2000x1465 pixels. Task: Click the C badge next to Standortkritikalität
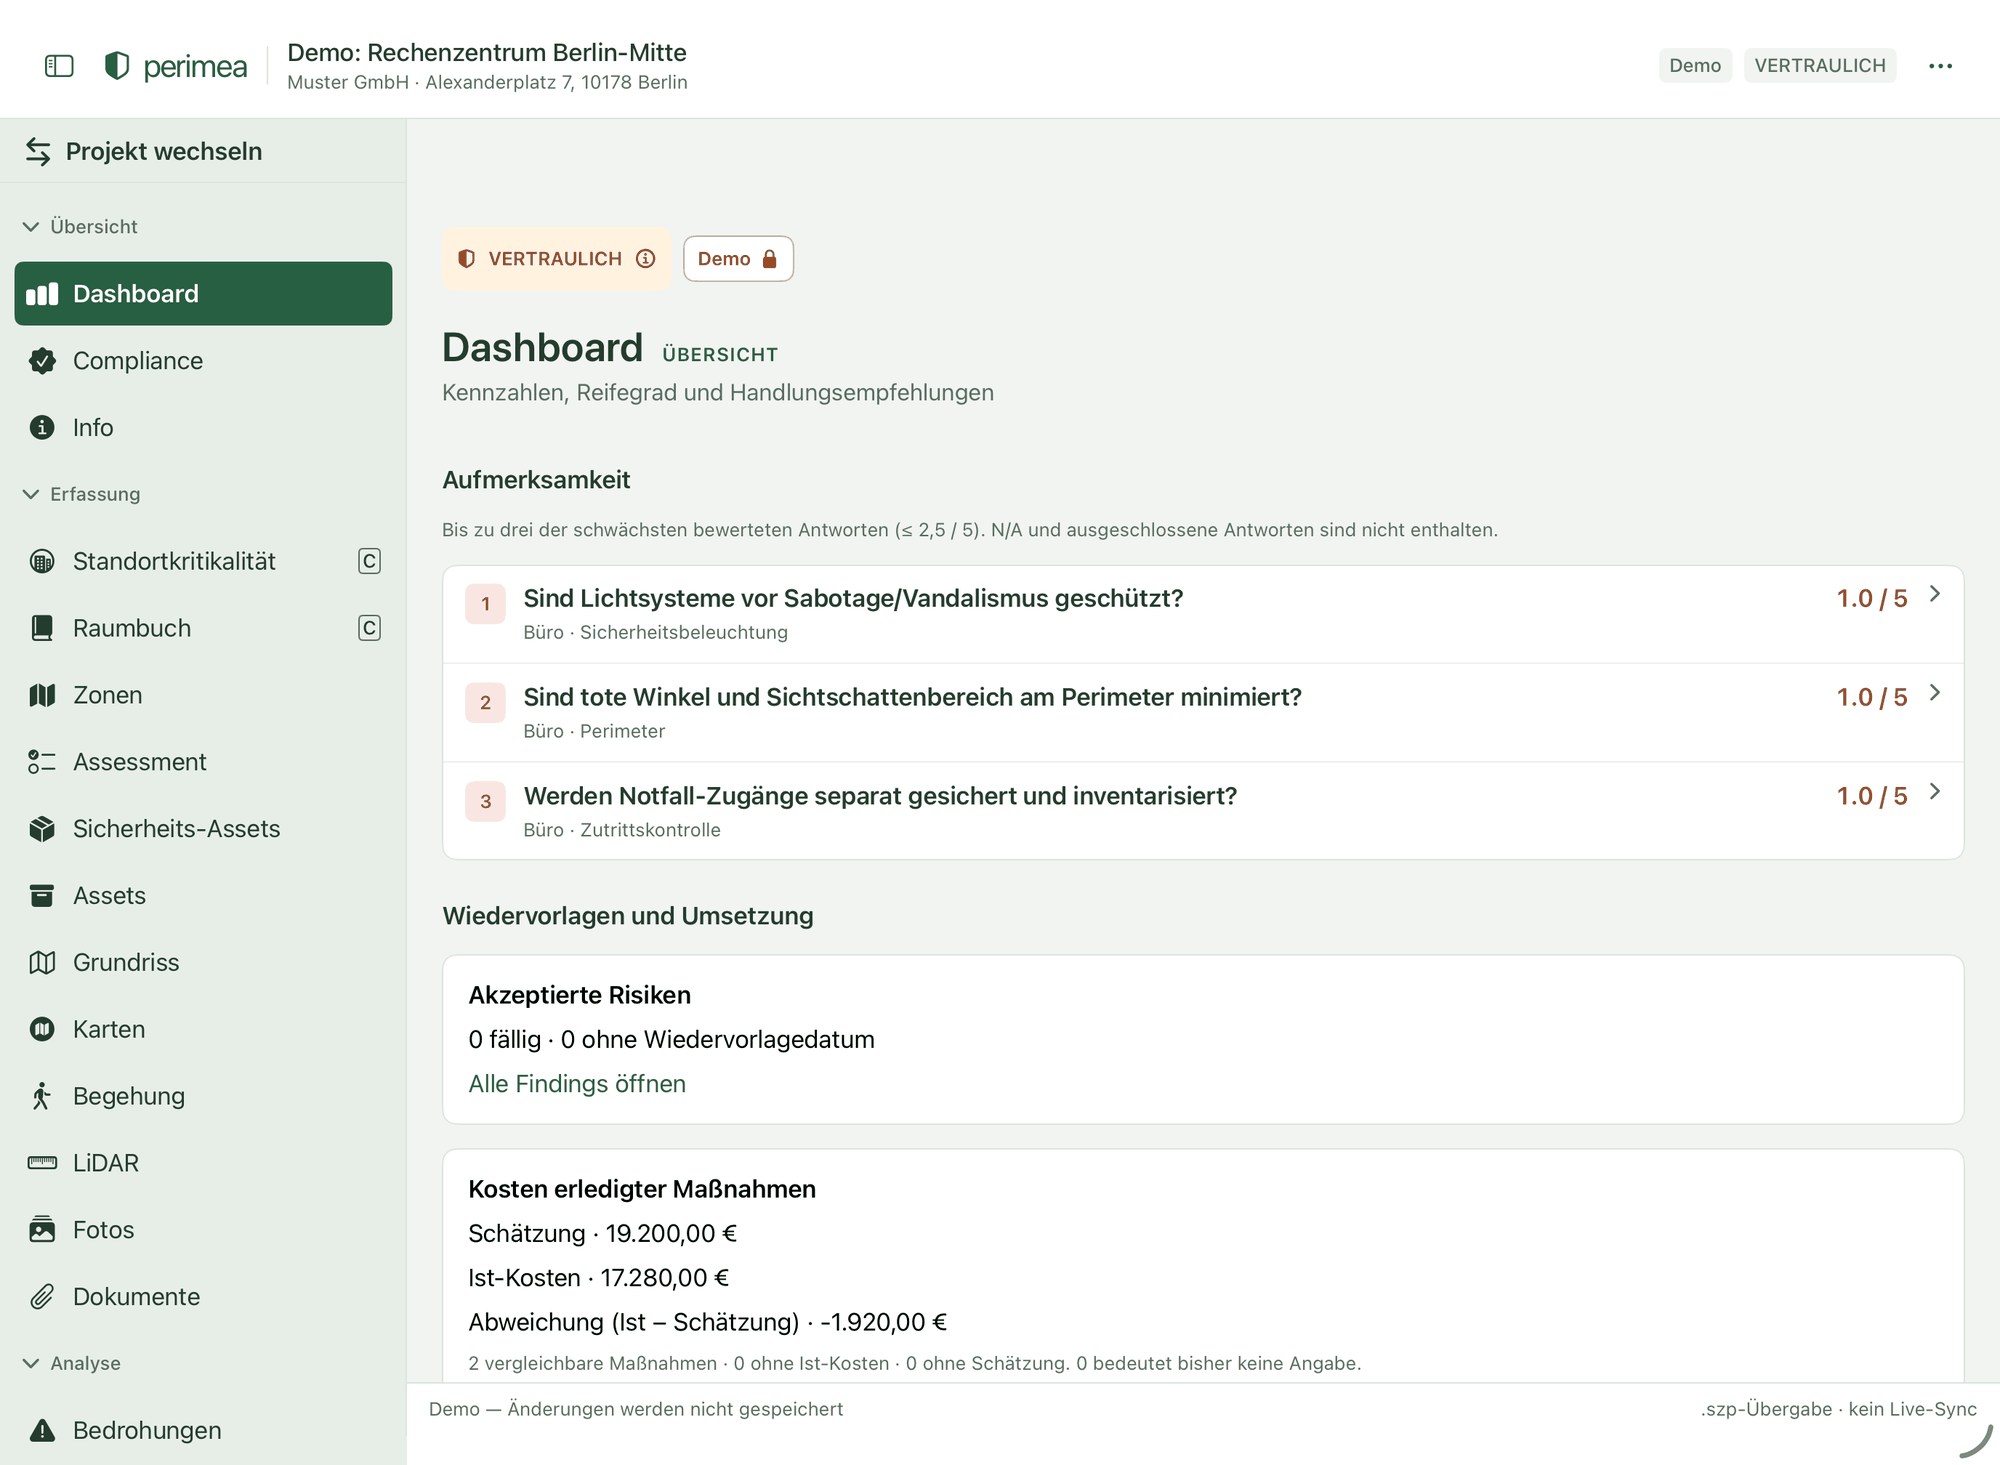369,561
